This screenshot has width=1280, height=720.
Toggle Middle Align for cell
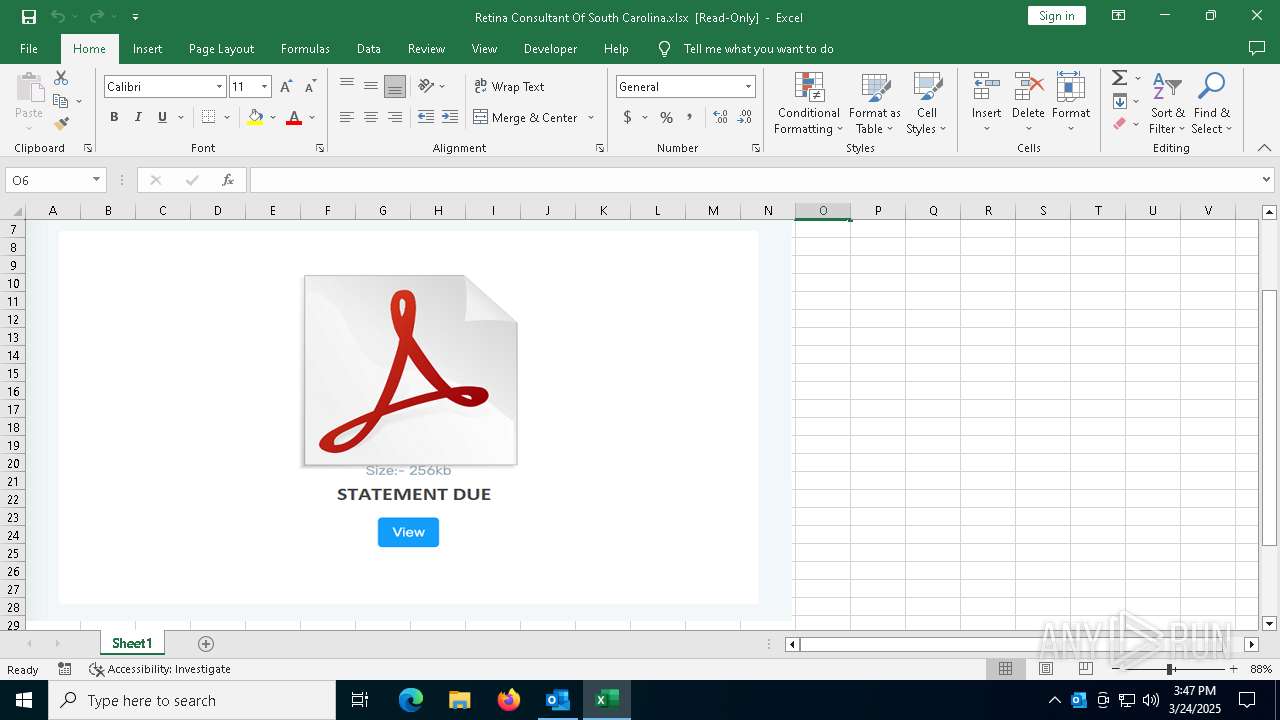(371, 86)
